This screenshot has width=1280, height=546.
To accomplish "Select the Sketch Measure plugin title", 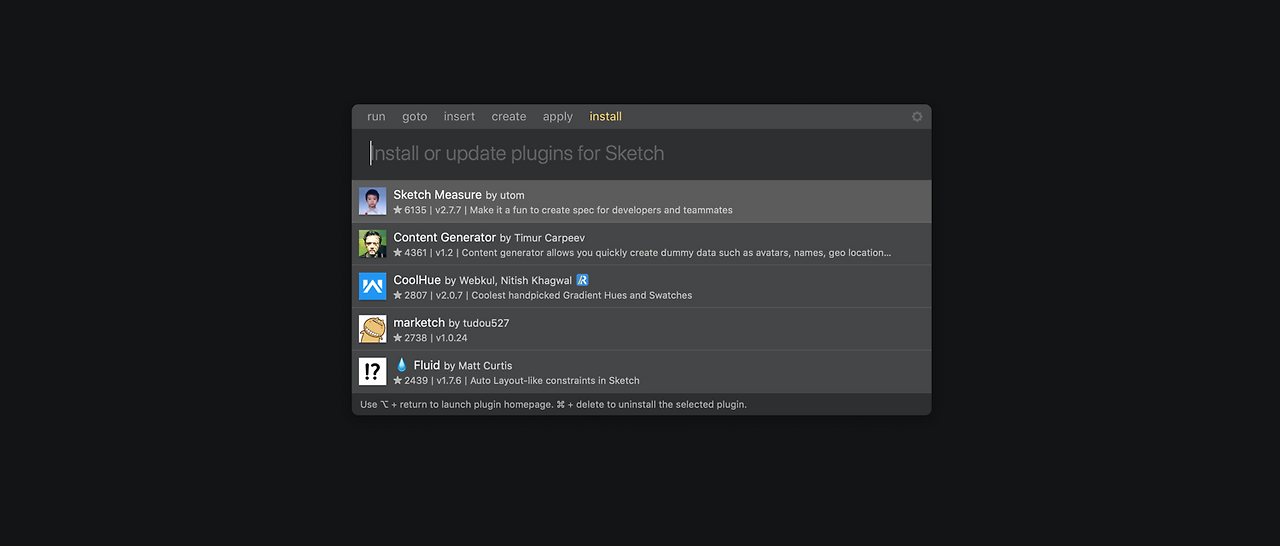I will (x=437, y=195).
